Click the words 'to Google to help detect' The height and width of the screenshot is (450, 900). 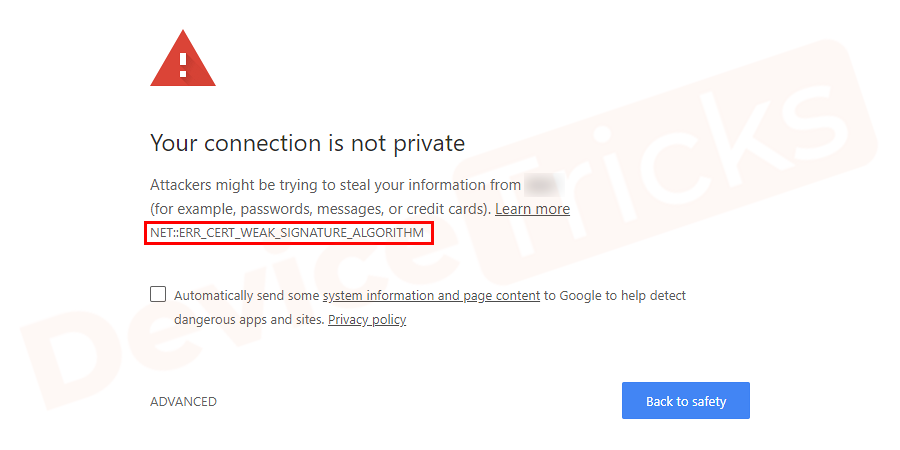coord(615,296)
